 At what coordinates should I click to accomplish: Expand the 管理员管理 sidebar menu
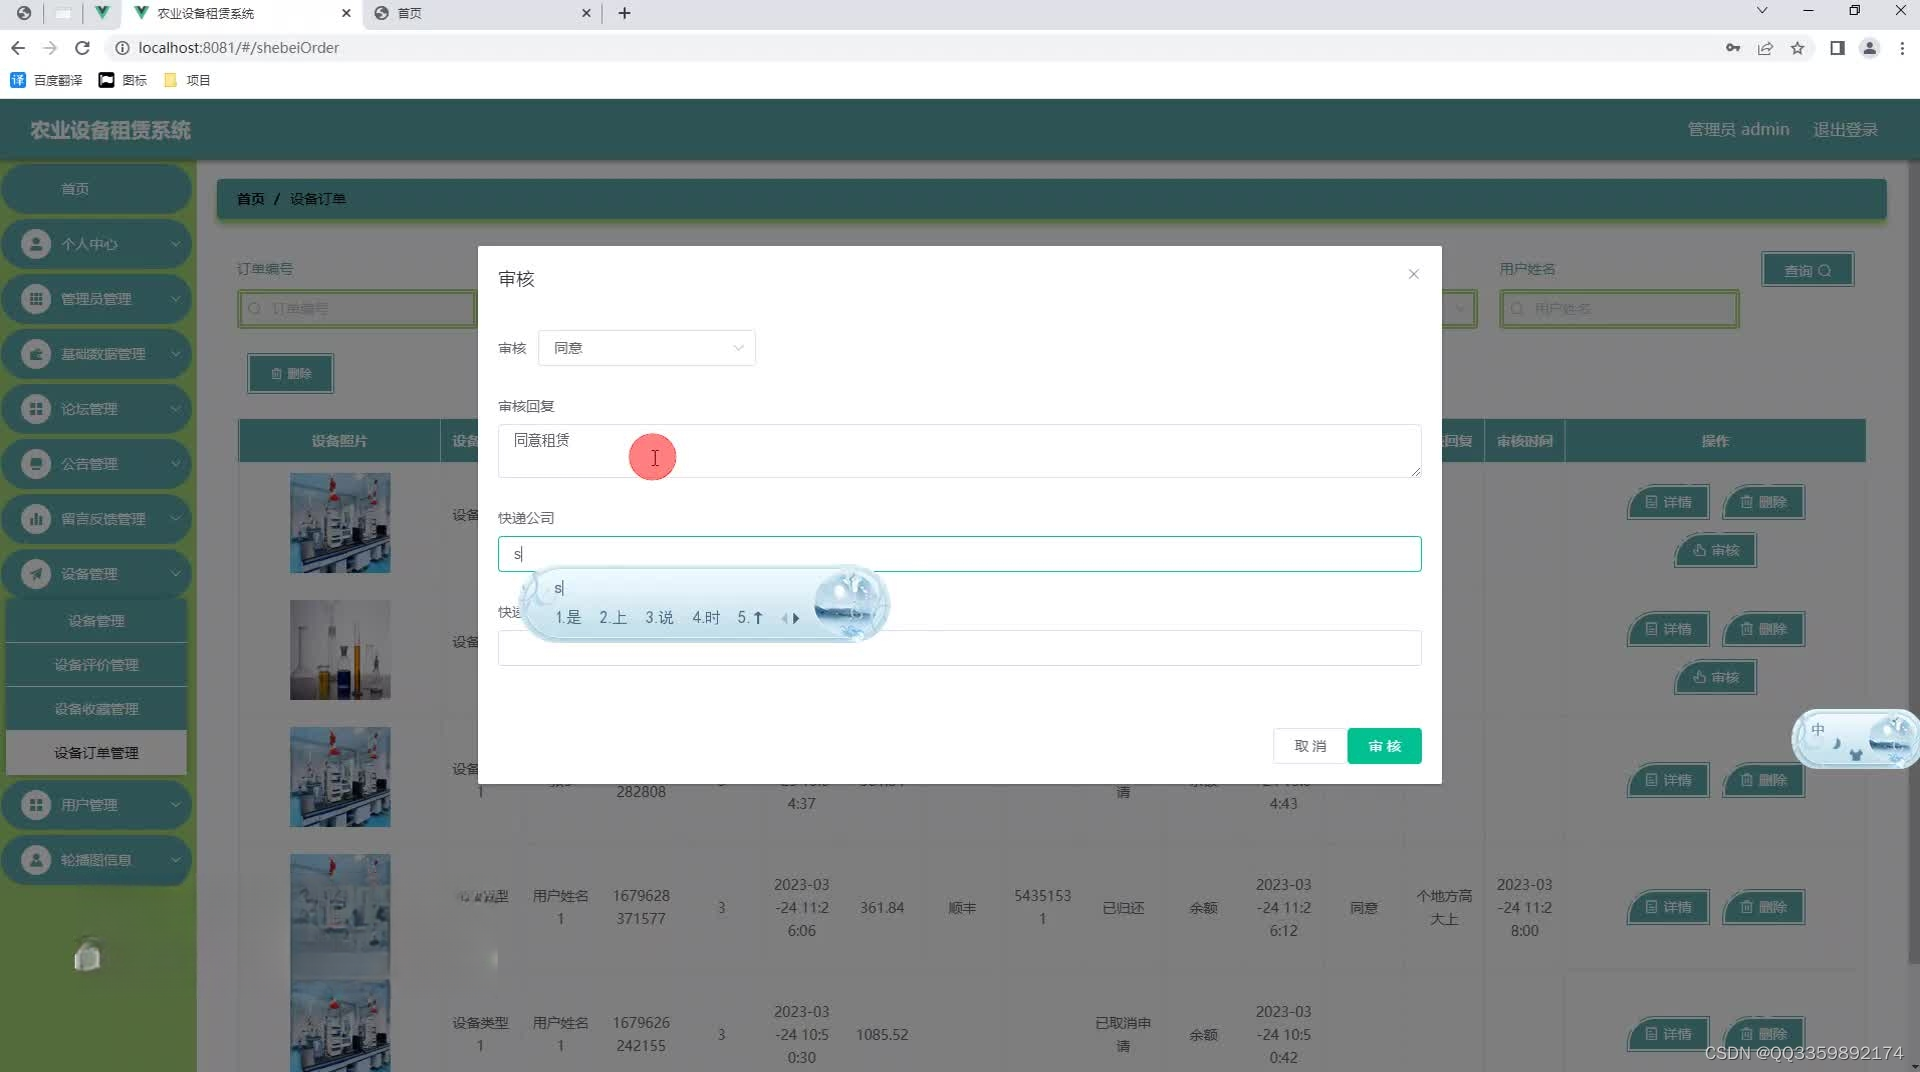pos(96,299)
